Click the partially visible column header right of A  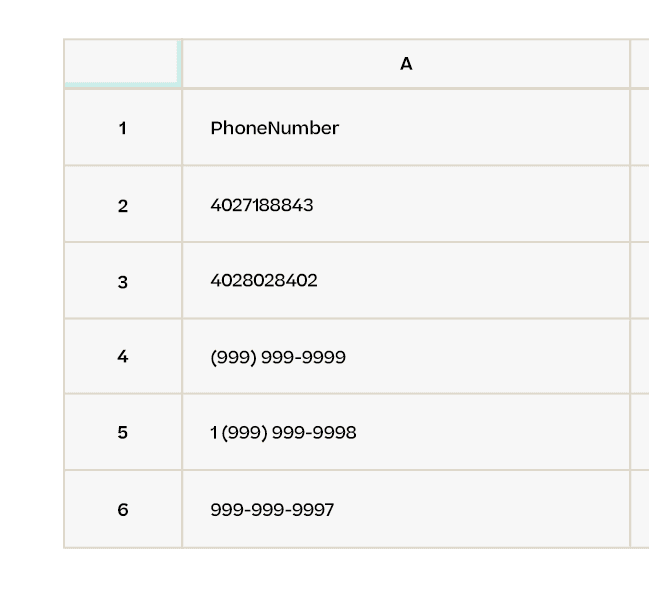(x=640, y=64)
